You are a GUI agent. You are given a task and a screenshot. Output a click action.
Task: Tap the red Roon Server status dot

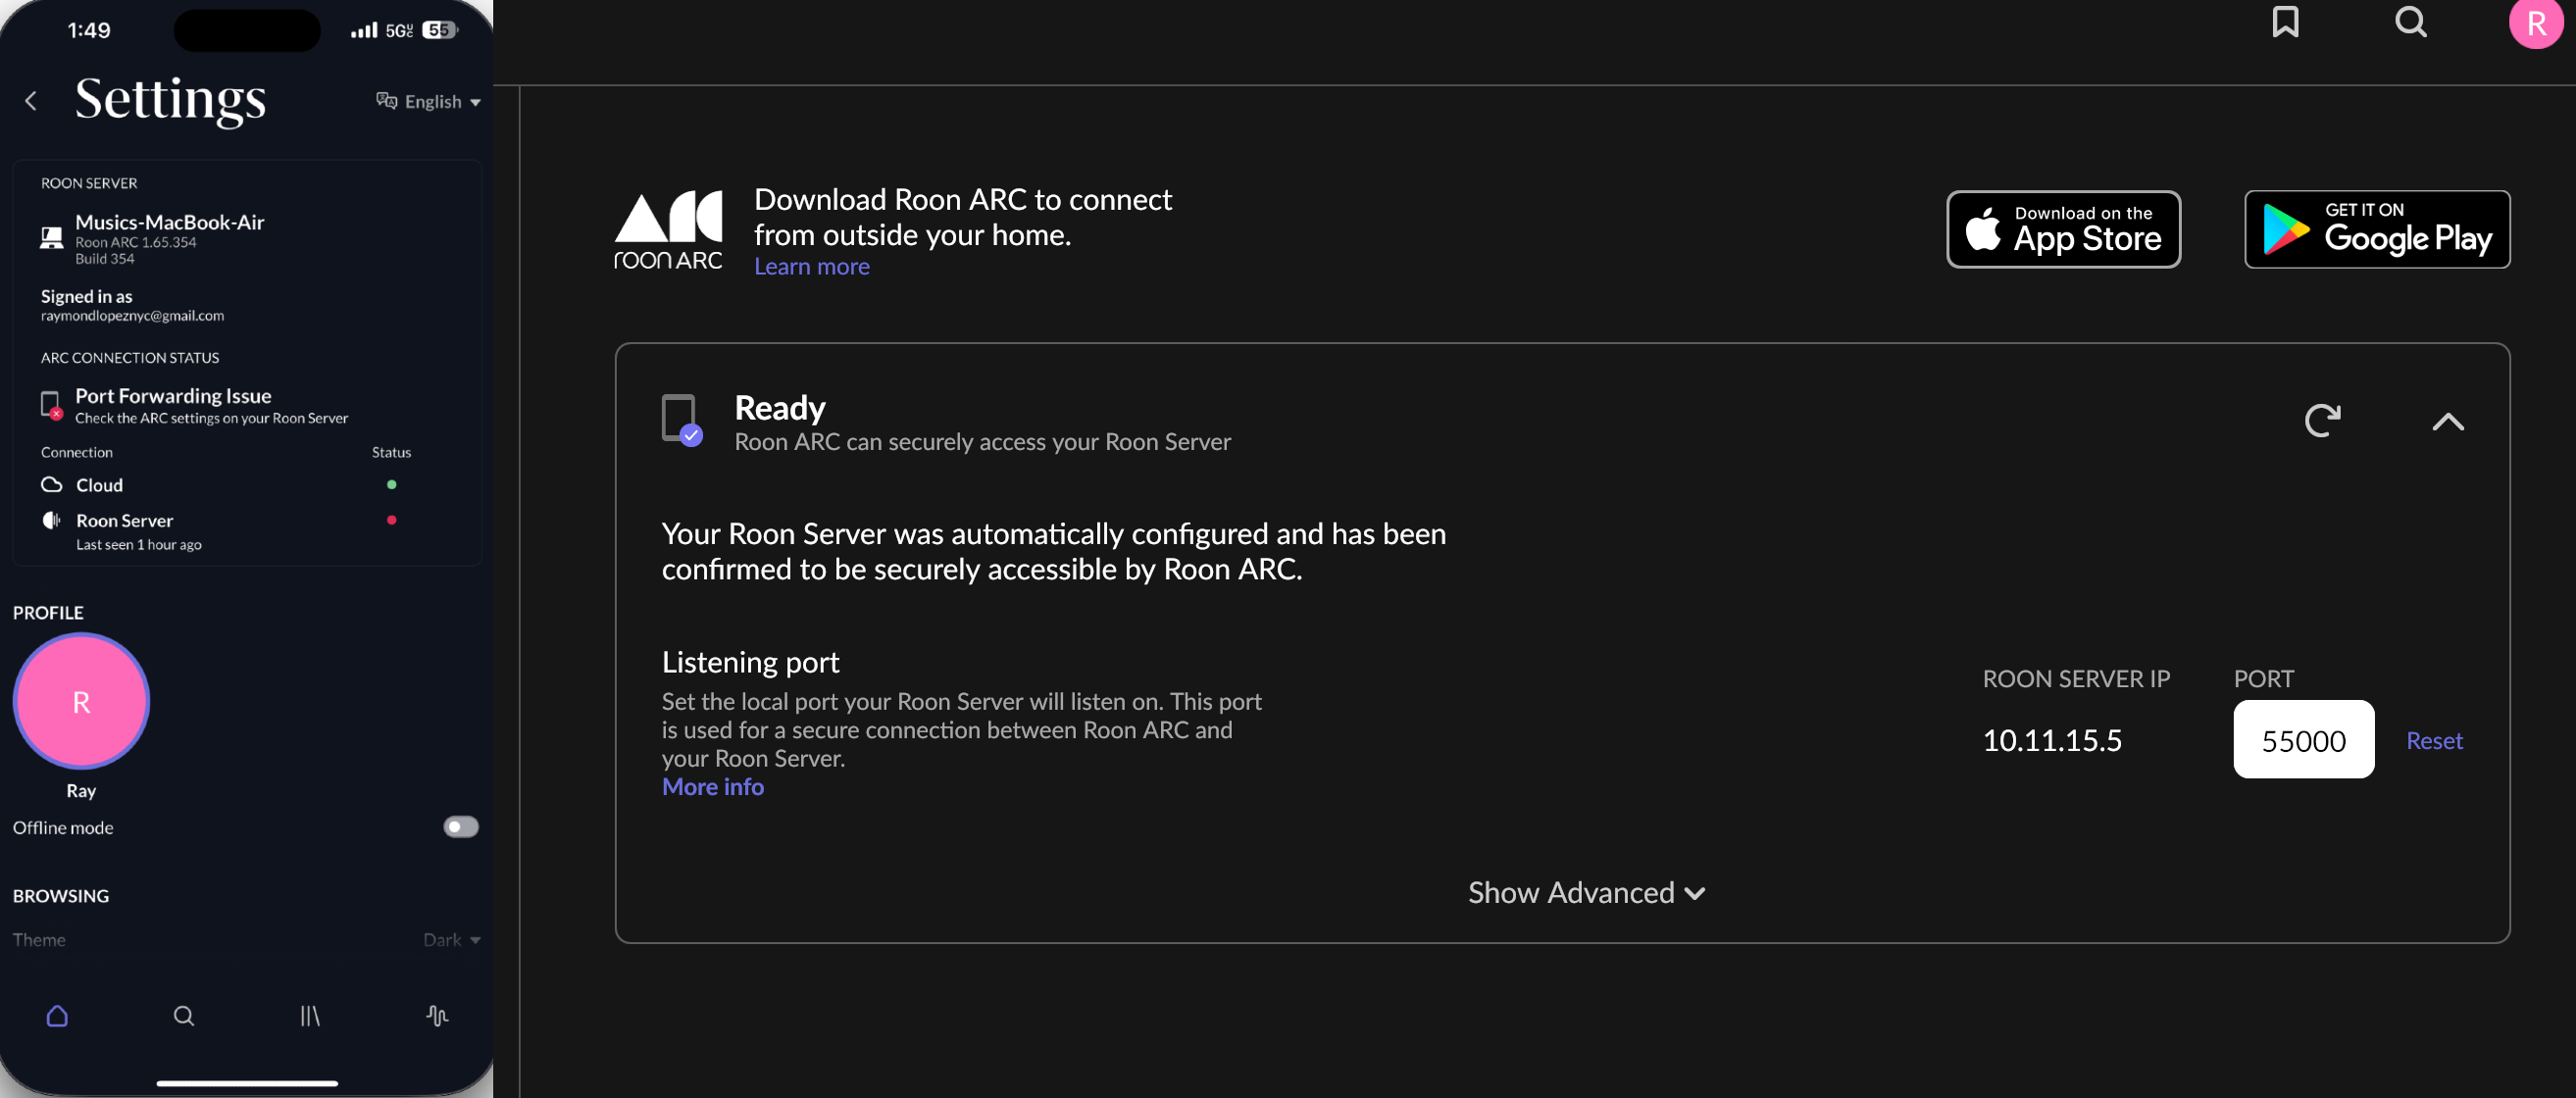(x=391, y=520)
